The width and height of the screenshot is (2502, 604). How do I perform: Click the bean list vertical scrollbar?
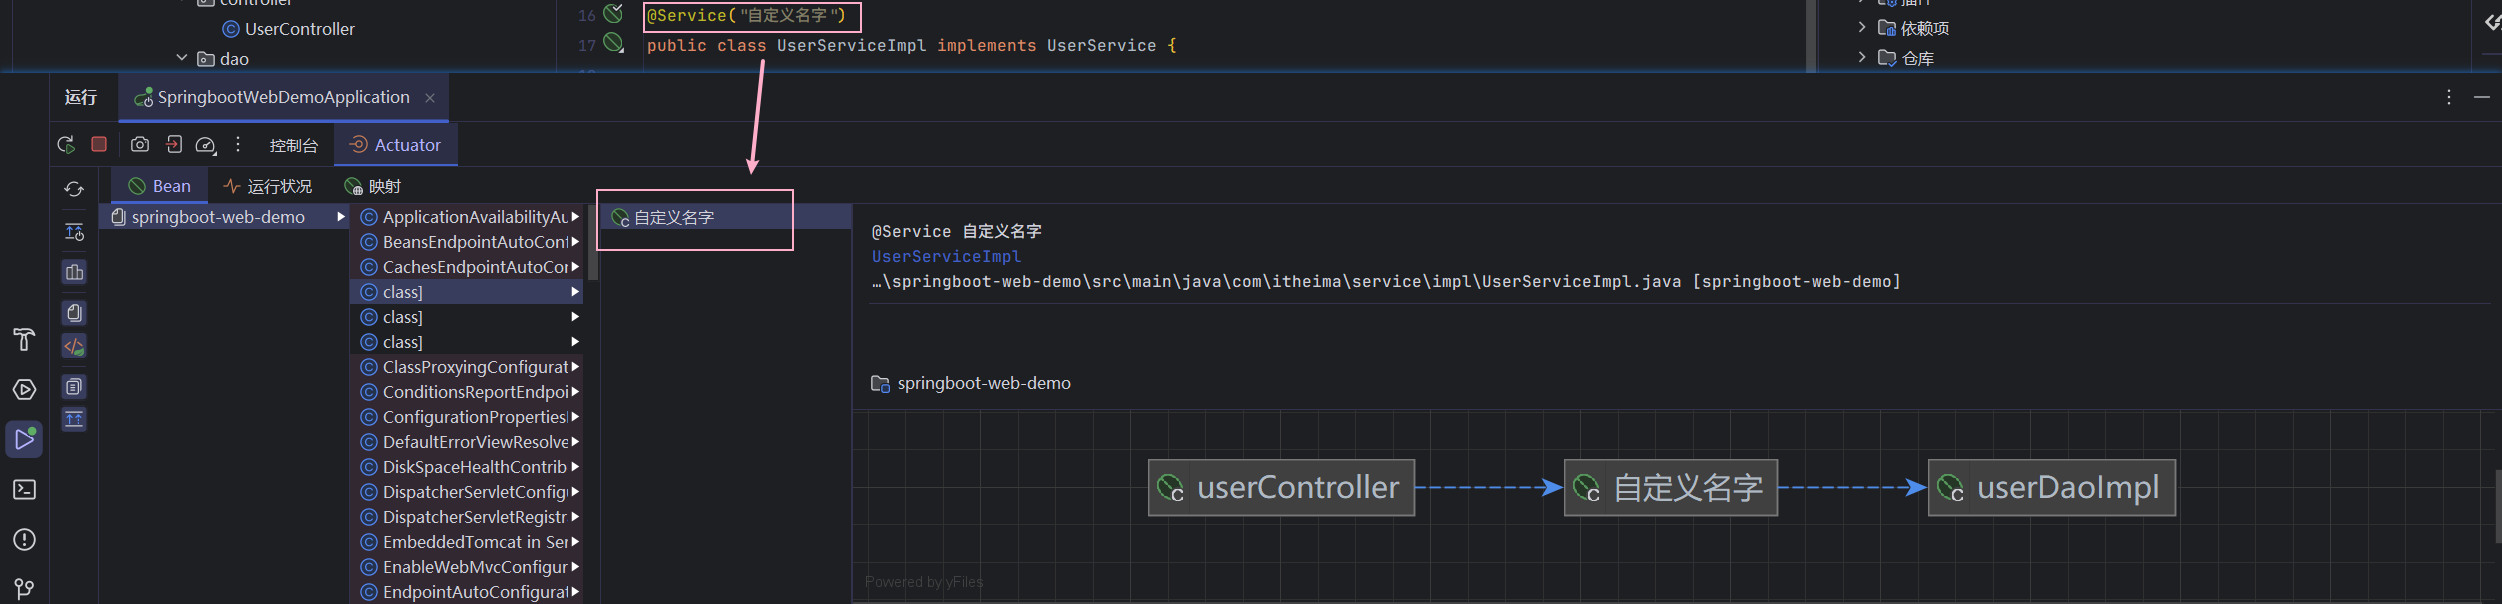coord(592,250)
